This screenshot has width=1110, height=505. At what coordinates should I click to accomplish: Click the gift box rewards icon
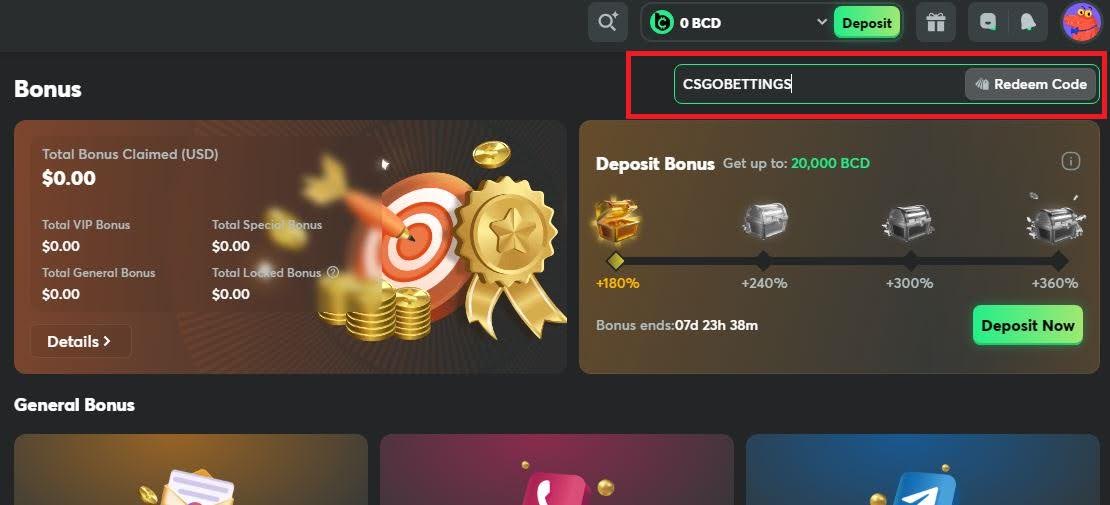click(936, 22)
